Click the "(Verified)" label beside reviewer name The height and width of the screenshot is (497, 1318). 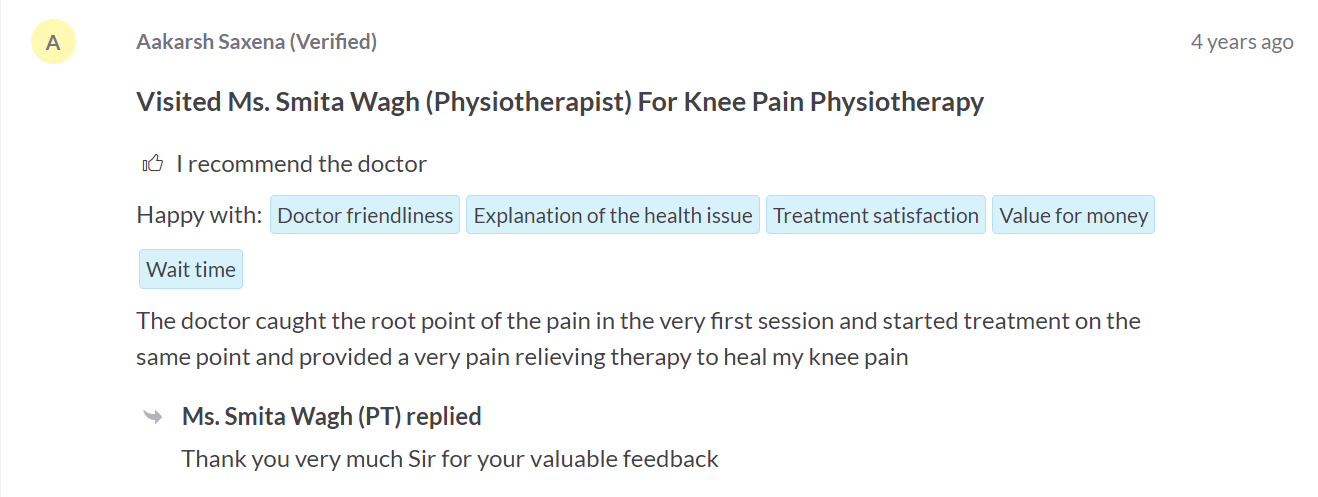tap(333, 42)
